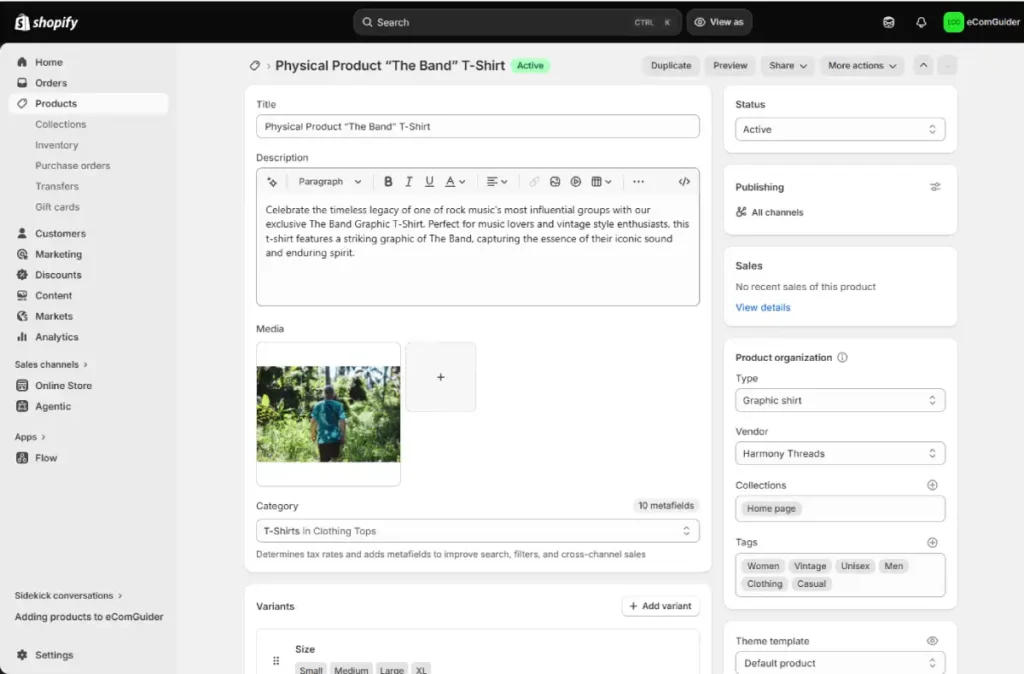Open Gift cards submenu item
1024x674 pixels.
pyautogui.click(x=57, y=207)
